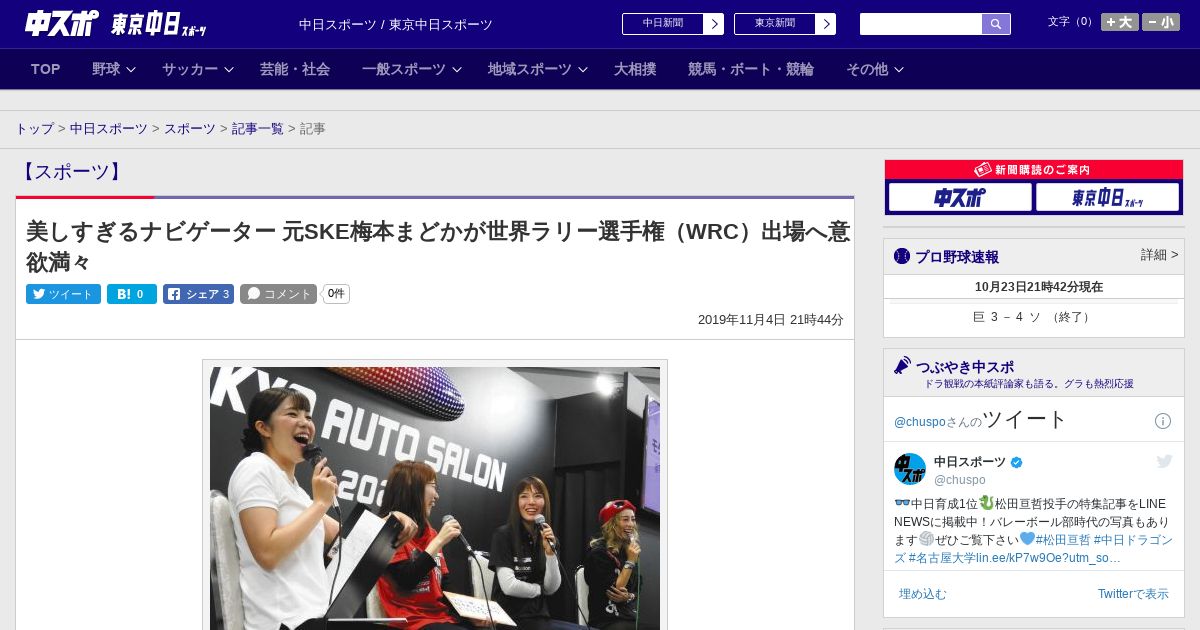Screen dimensions: 1200x630
Task: Click the 中スポ subscription banner button
Action: click(960, 197)
